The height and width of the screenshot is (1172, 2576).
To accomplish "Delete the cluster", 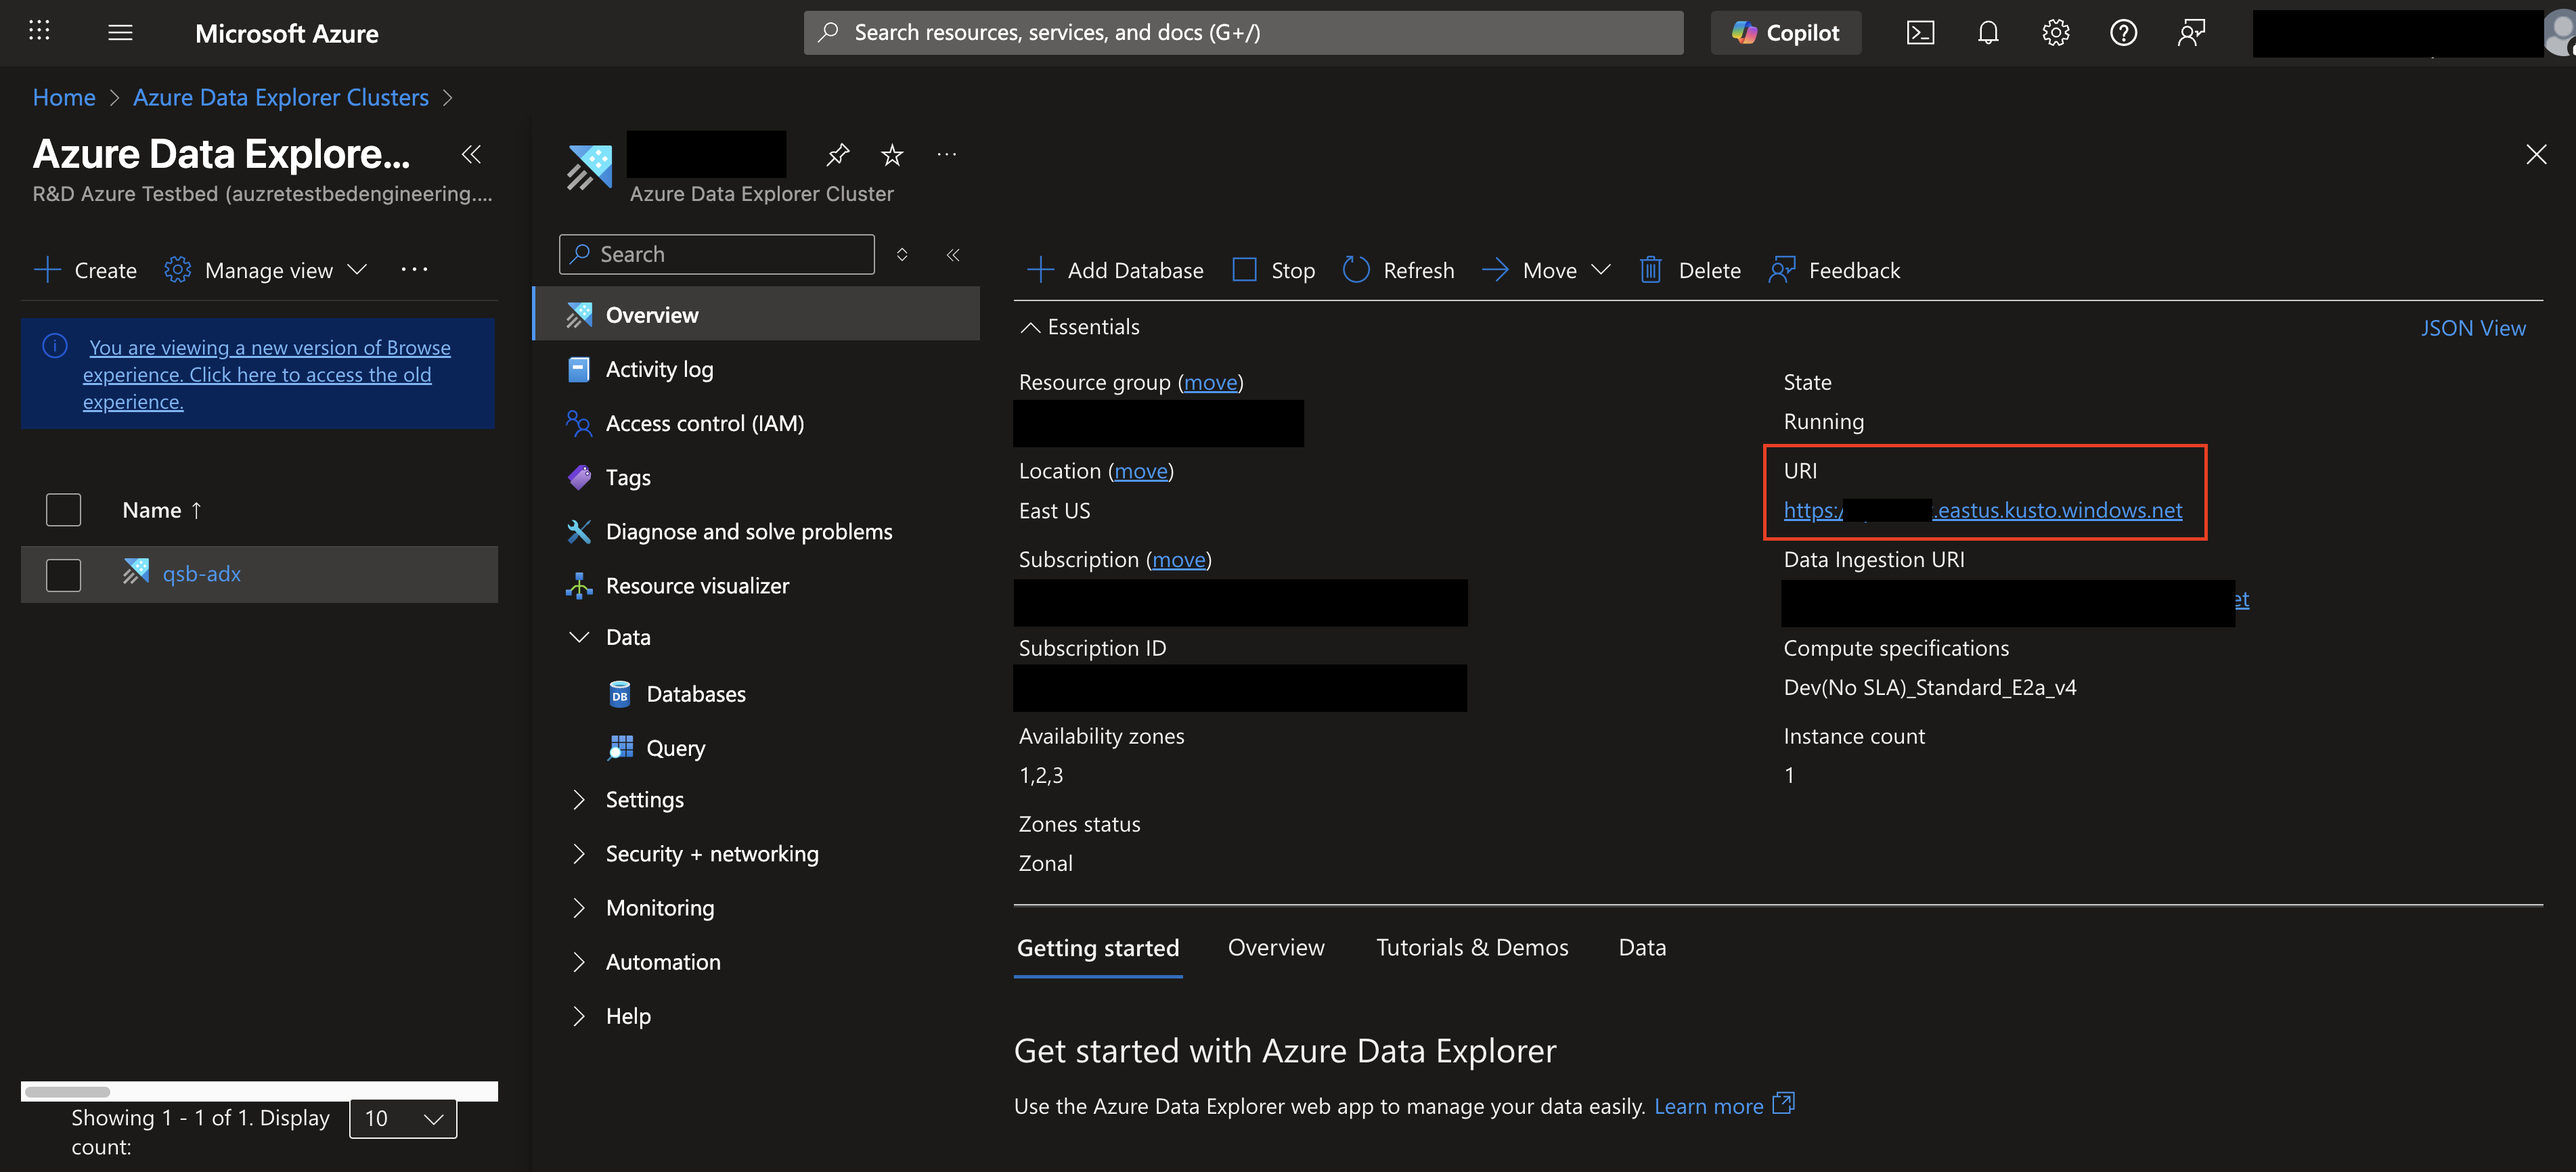I will (x=1690, y=270).
